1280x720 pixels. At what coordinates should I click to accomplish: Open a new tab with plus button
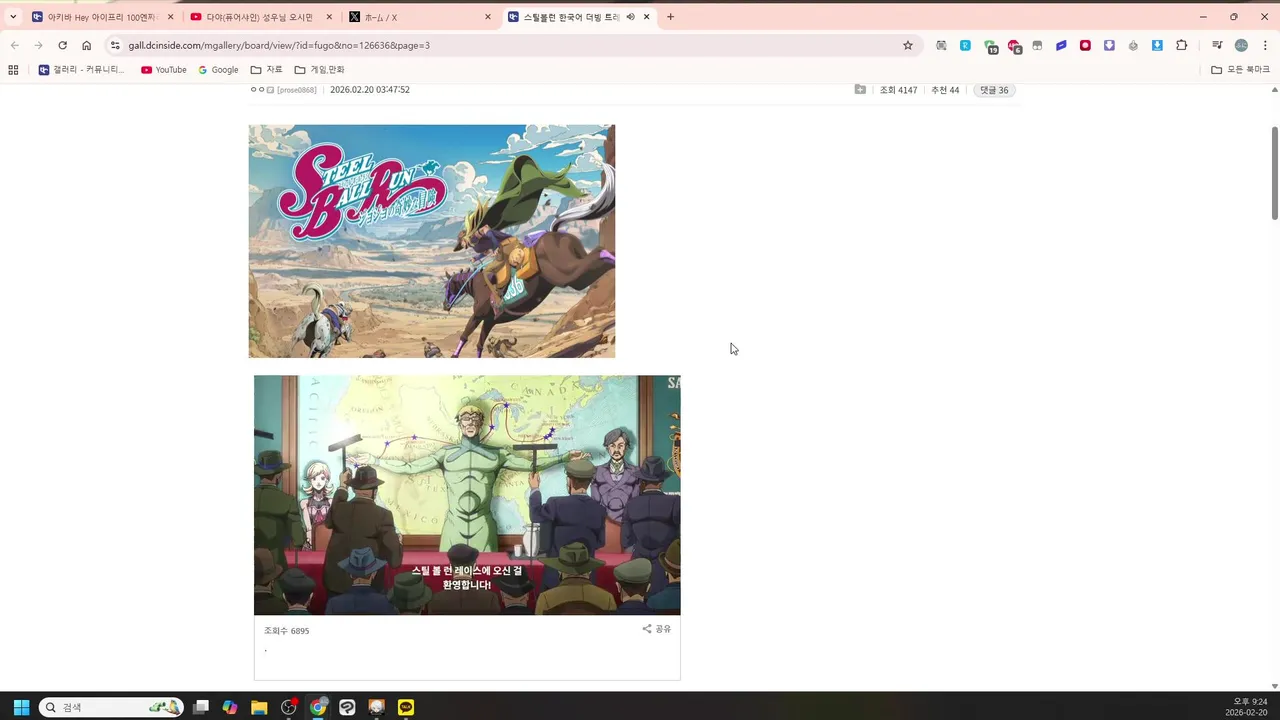(x=670, y=17)
